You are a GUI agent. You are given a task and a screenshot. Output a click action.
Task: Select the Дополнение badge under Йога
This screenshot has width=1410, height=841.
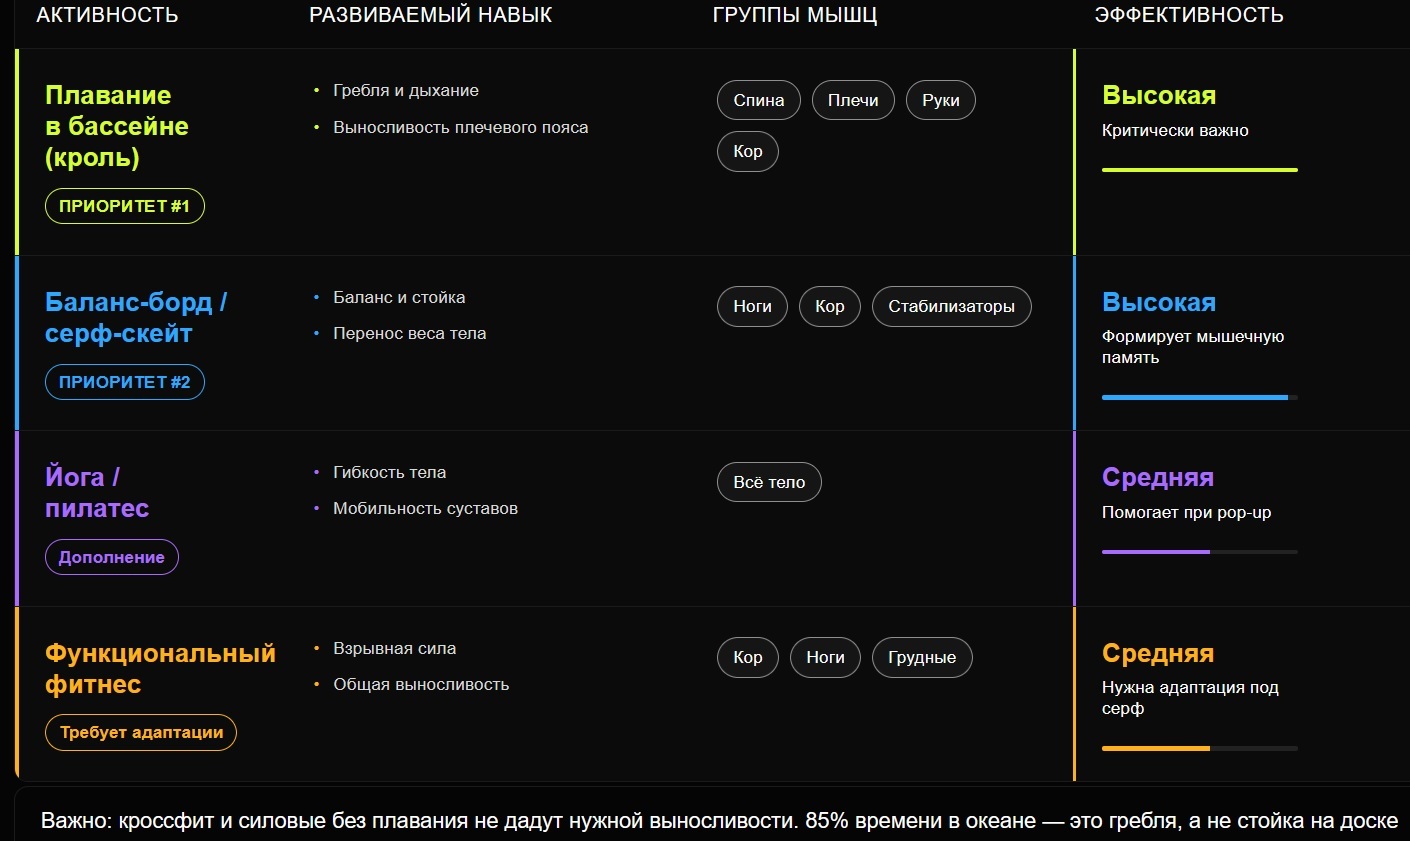tap(112, 557)
